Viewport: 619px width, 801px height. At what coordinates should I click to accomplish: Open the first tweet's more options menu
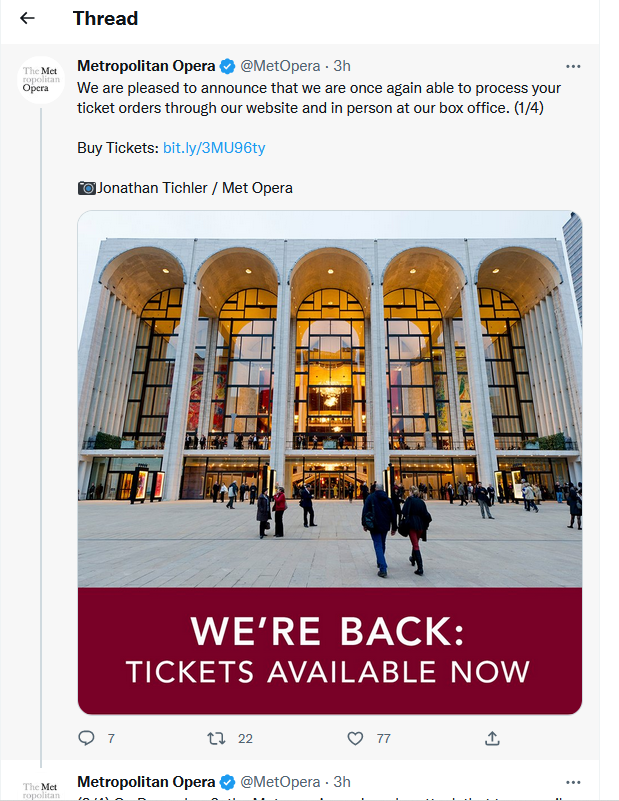[x=573, y=66]
